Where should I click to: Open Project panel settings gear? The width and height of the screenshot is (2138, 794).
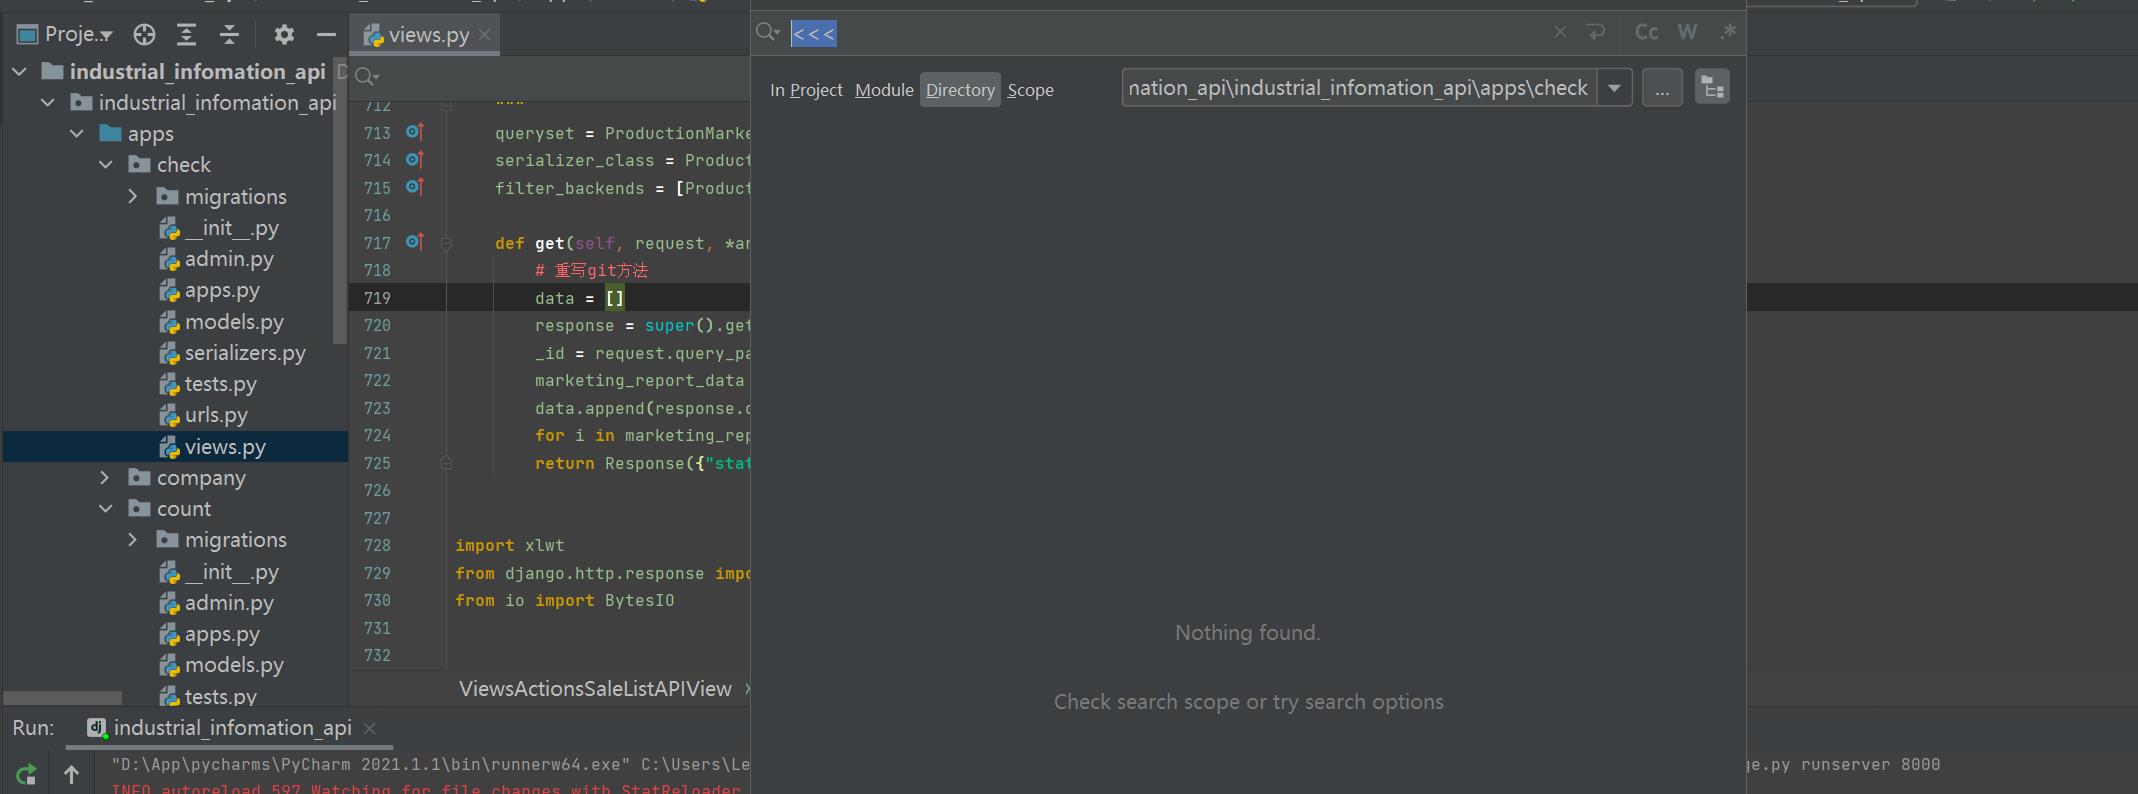(x=284, y=35)
